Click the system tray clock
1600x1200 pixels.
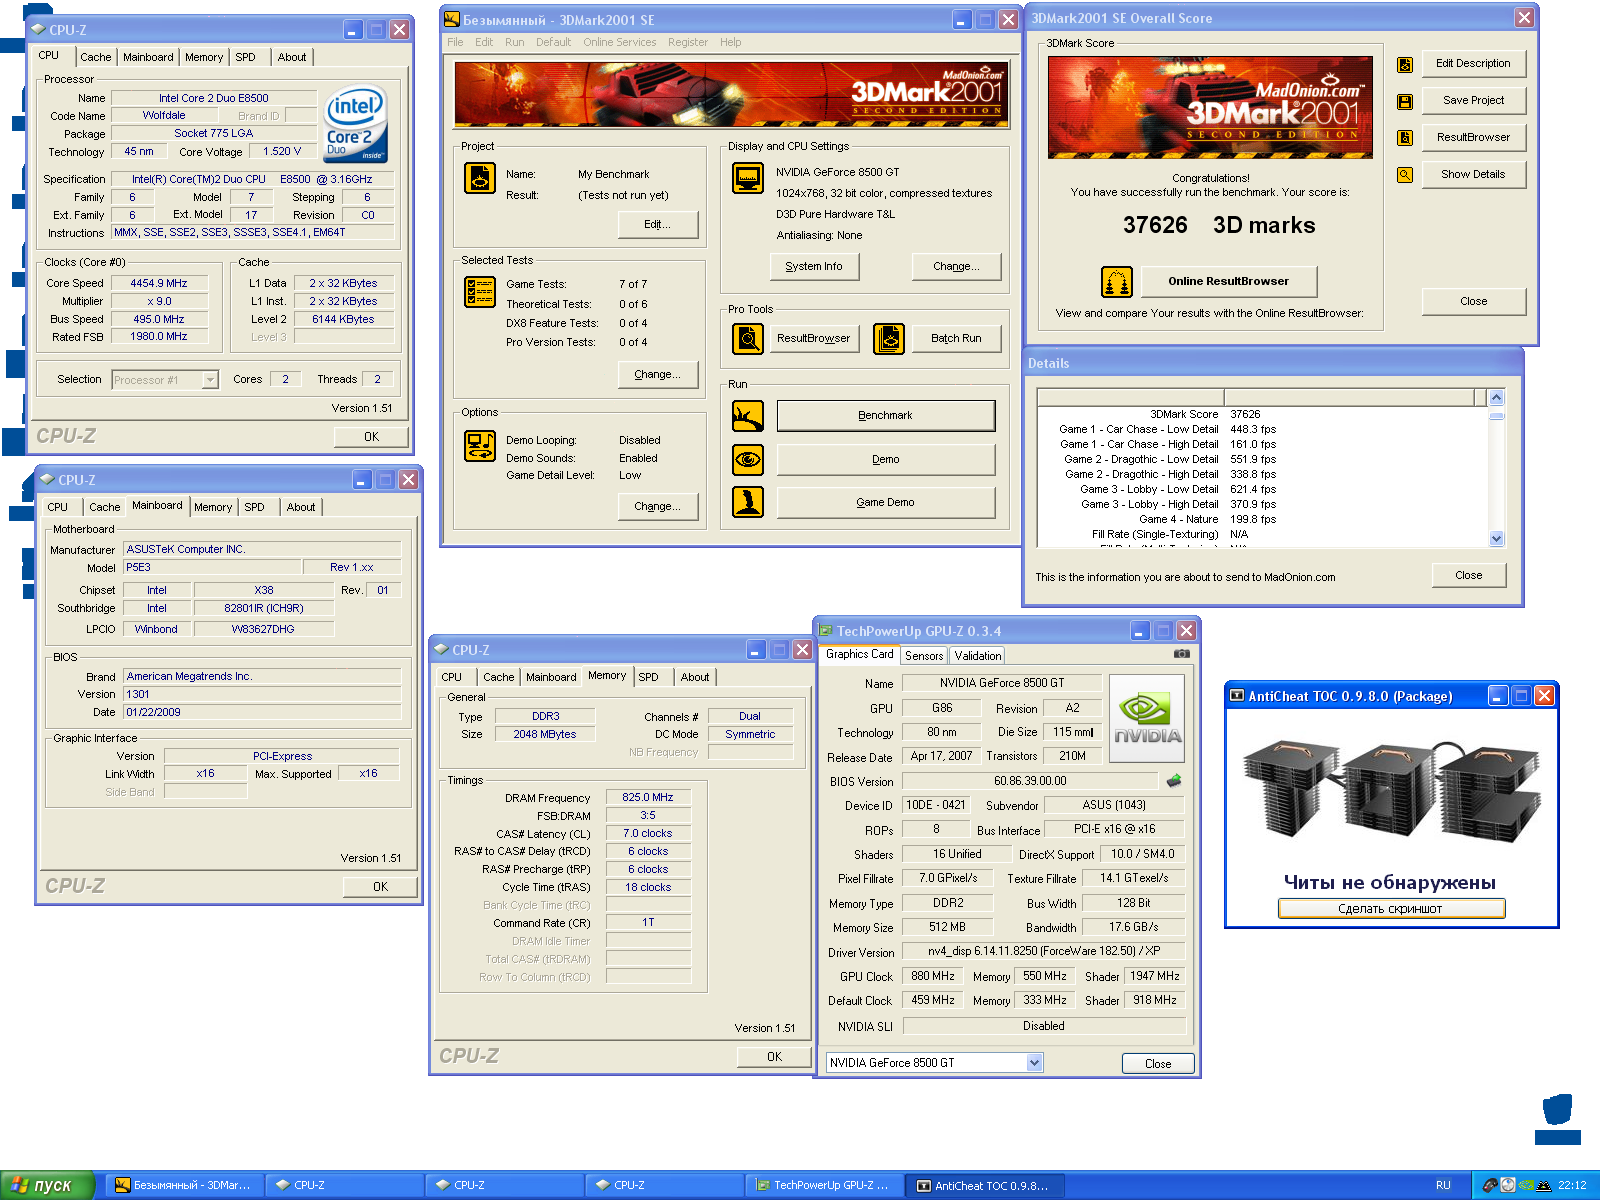(1572, 1186)
